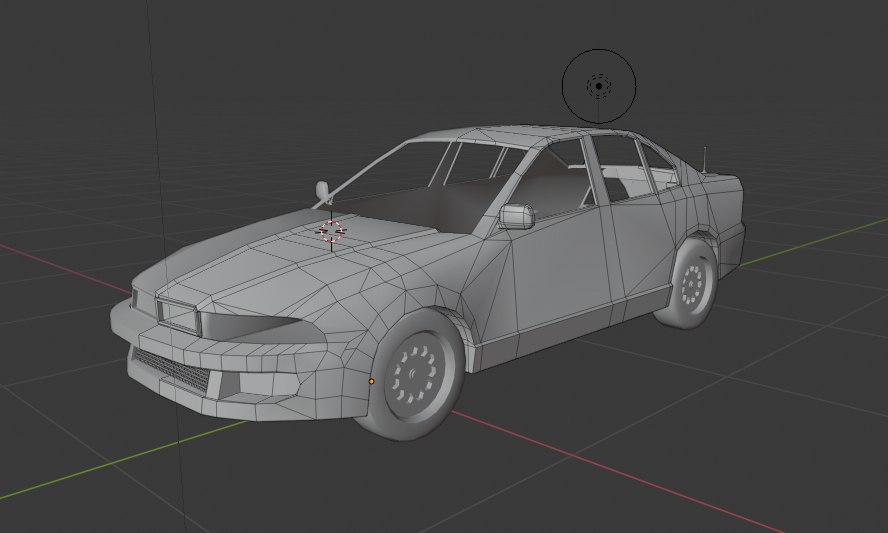This screenshot has height=533, width=888.
Task: Click the orange origin dot near front wheel
Action: pos(372,382)
